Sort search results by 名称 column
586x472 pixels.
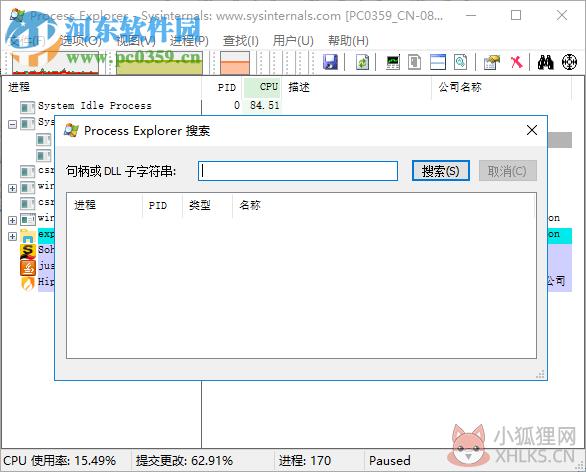[x=384, y=205]
